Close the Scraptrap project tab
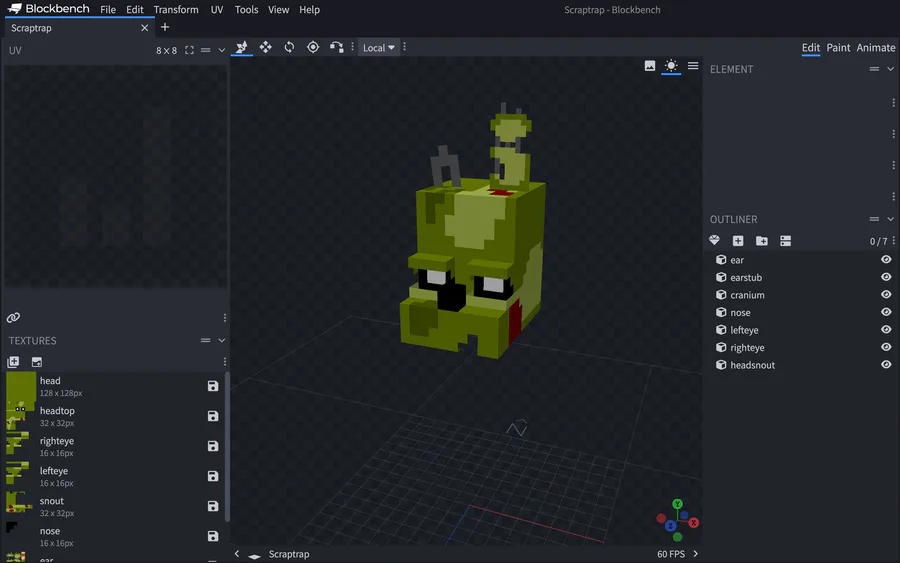This screenshot has width=900, height=563. (145, 28)
